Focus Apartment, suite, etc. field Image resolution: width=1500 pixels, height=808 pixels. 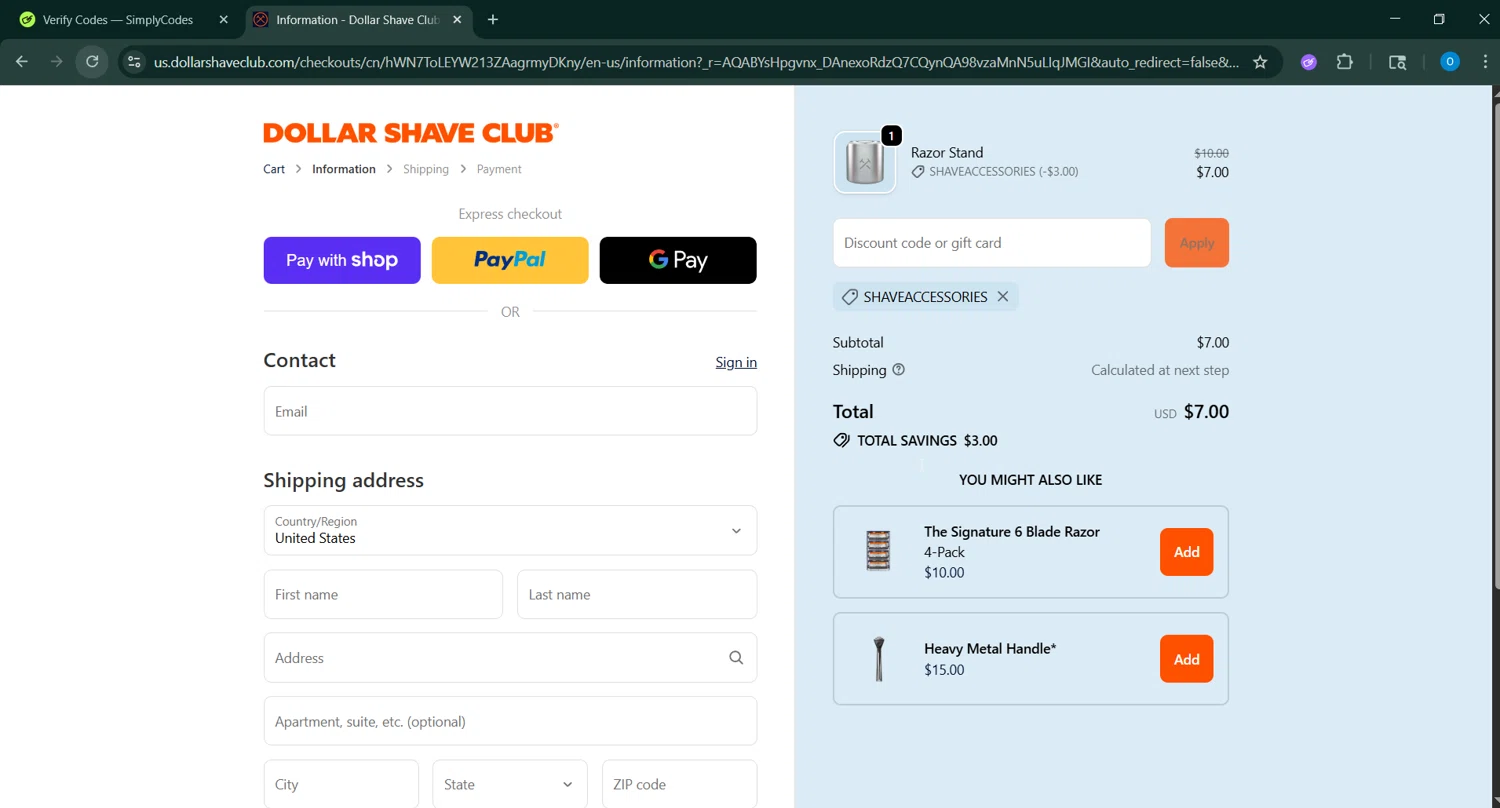[x=510, y=721]
